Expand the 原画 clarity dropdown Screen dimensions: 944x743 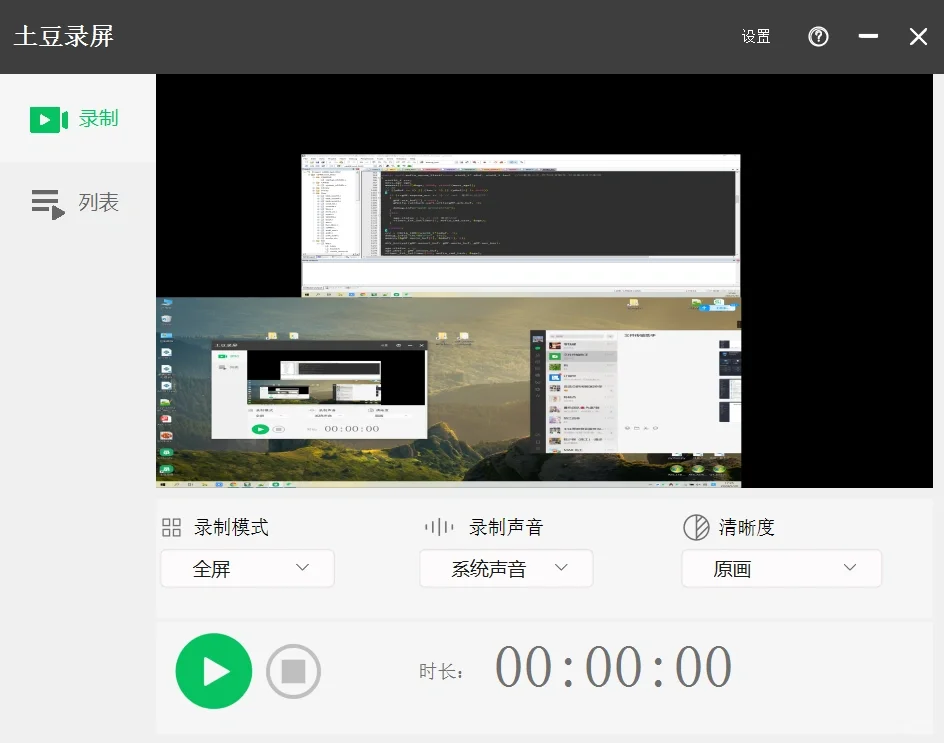(781, 568)
